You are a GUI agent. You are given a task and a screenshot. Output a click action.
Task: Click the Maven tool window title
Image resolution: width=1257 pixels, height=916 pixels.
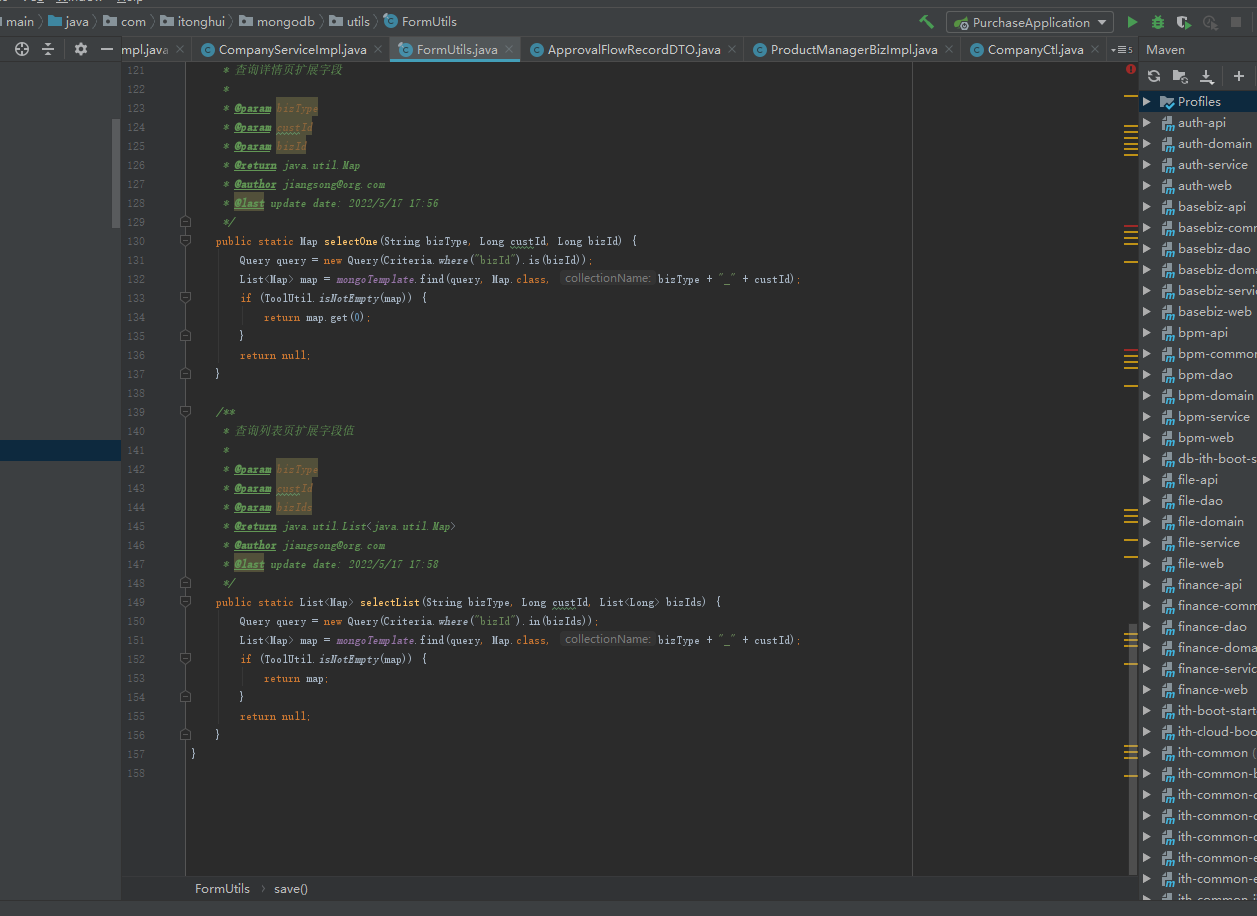pos(1165,49)
